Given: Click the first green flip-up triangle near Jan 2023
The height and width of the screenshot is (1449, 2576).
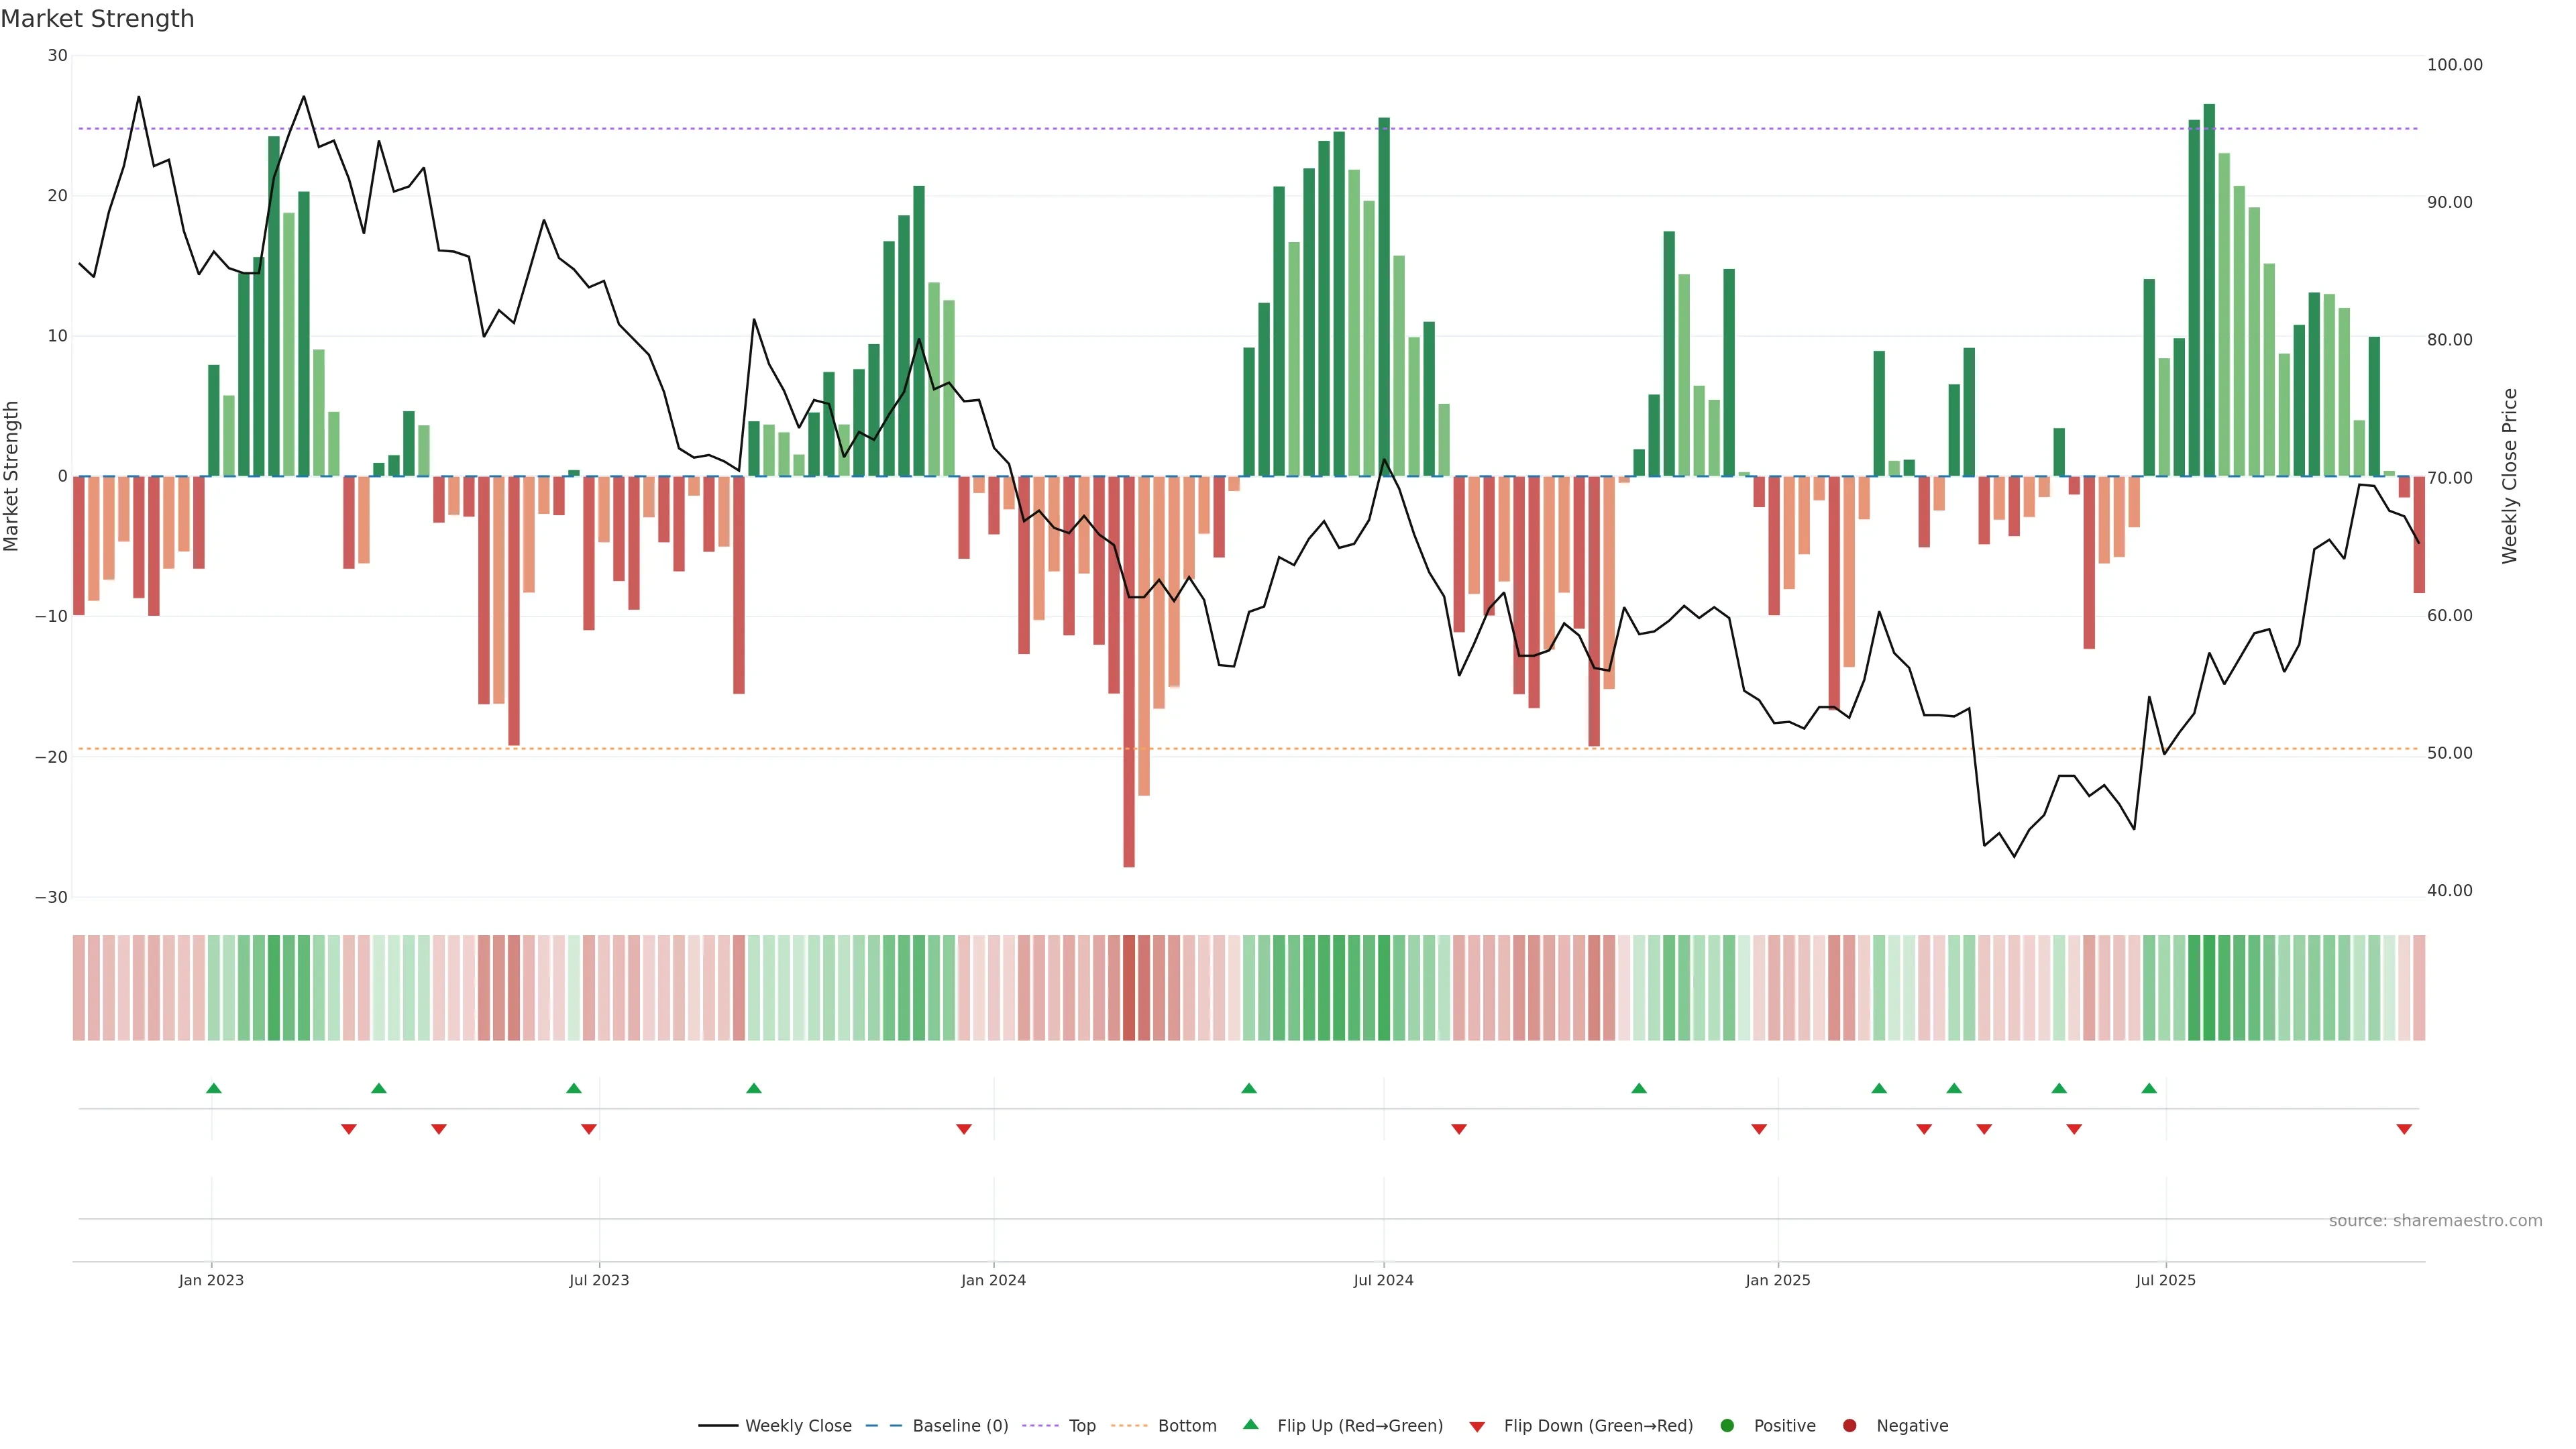Looking at the screenshot, I should [x=213, y=1088].
